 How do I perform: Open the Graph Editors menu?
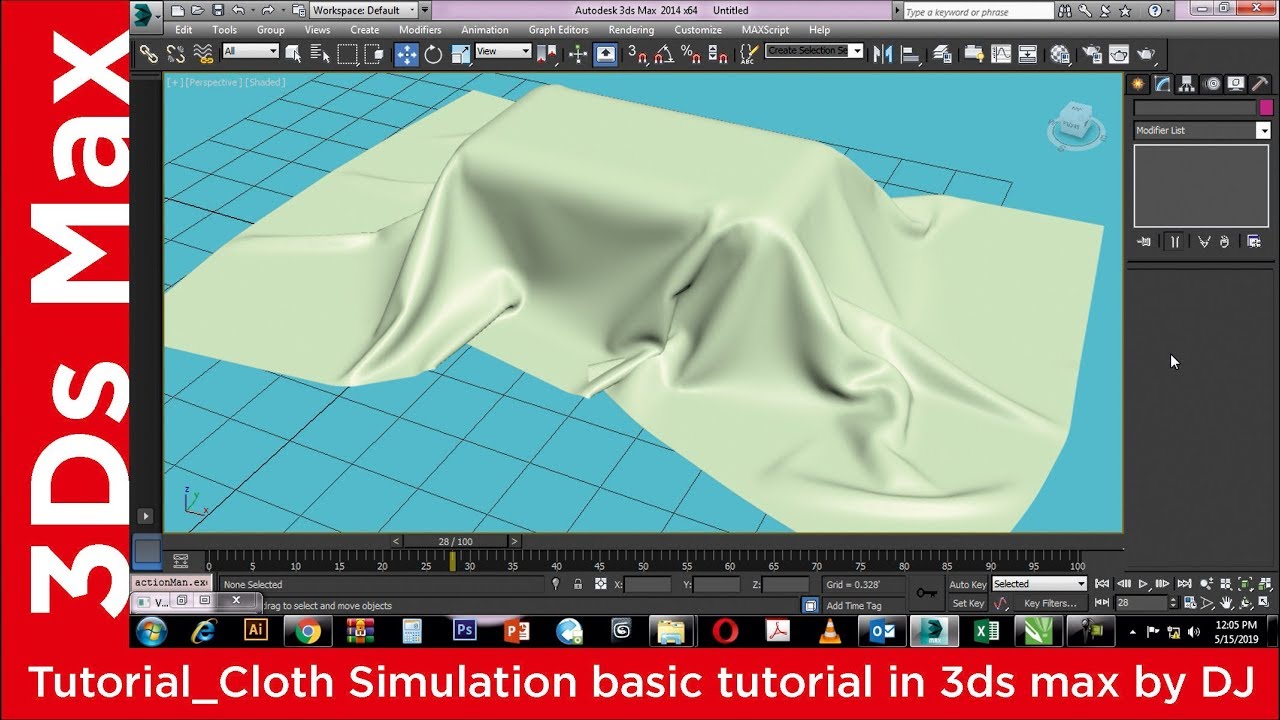tap(558, 30)
